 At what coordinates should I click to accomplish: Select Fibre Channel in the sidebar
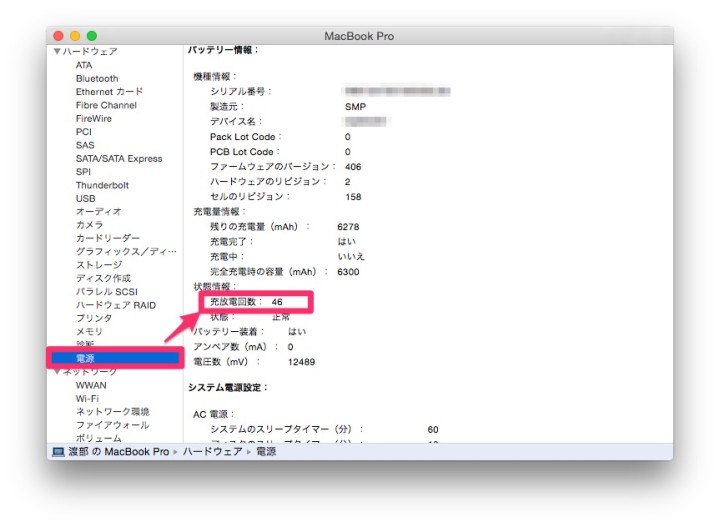[106, 105]
